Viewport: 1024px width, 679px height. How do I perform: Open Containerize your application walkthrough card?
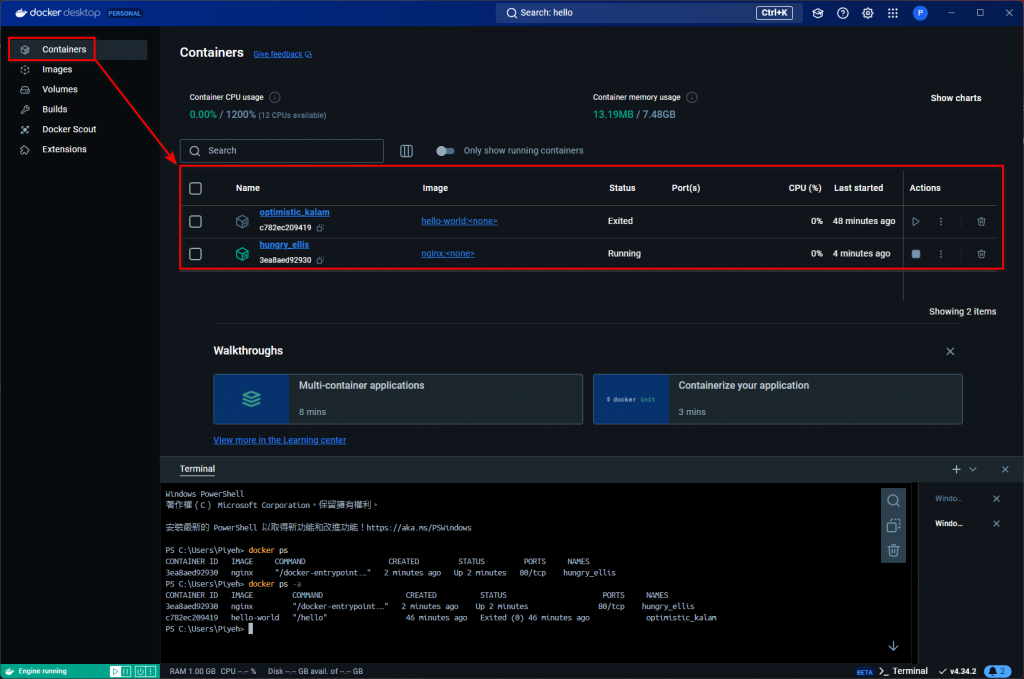click(777, 399)
